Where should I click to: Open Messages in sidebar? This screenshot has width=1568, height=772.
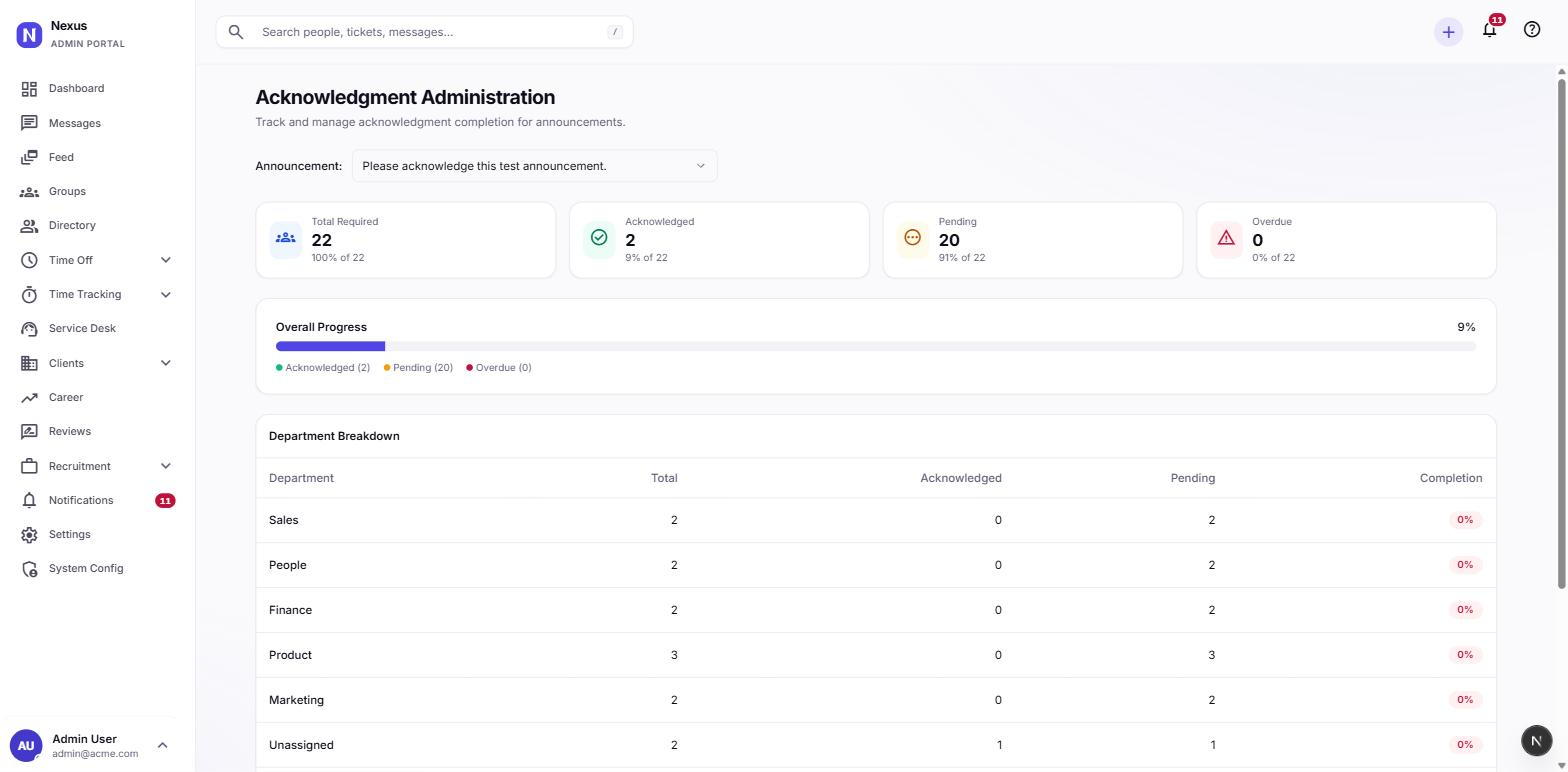point(97,123)
